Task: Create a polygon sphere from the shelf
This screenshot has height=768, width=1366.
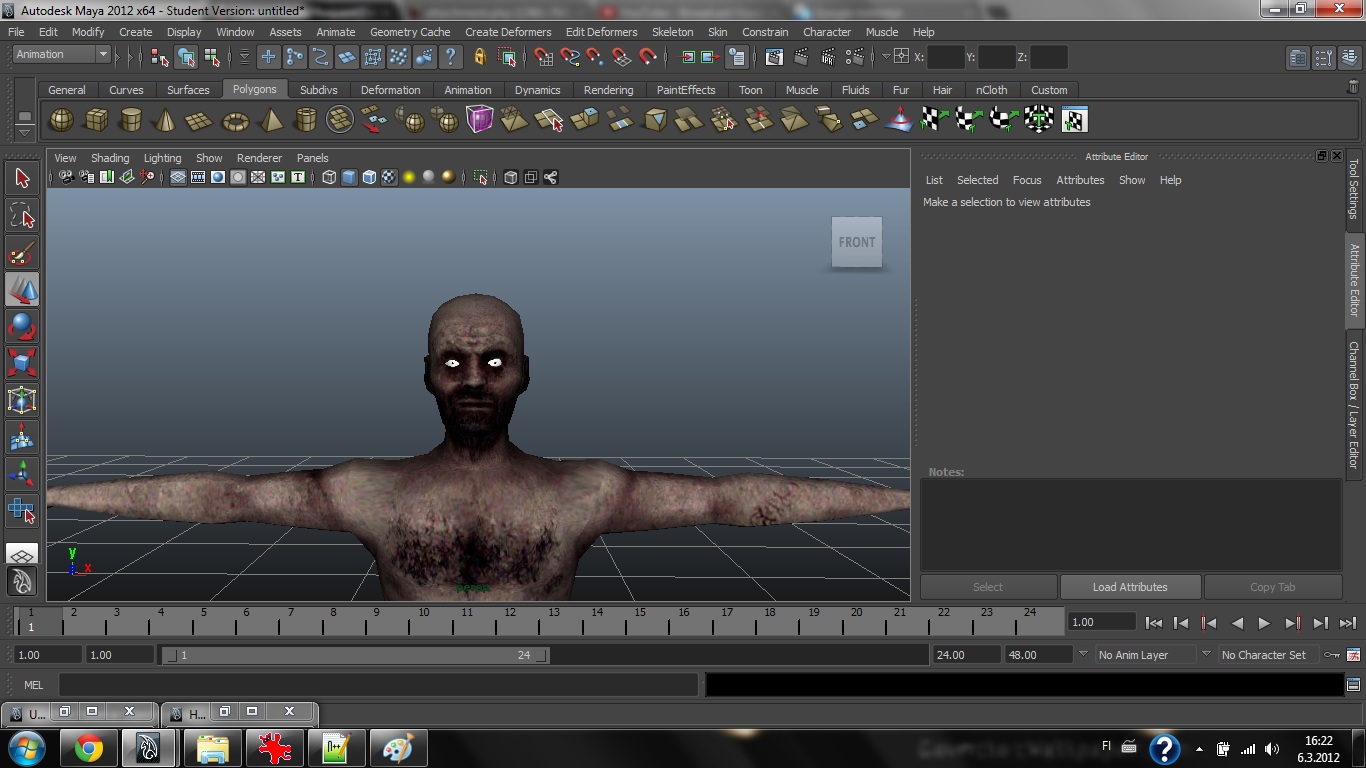Action: coord(62,120)
